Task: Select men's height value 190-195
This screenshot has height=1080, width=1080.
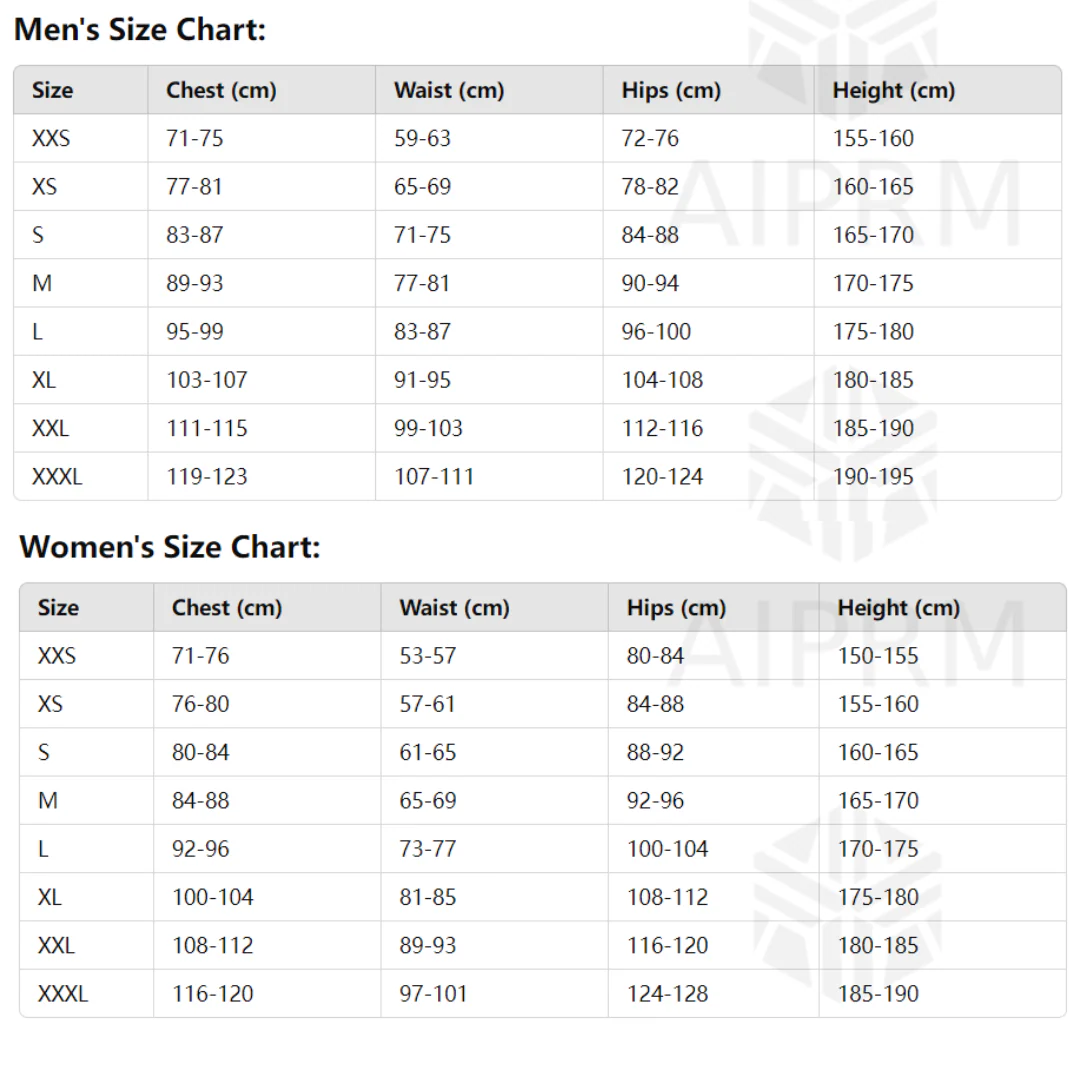Action: pyautogui.click(x=873, y=477)
